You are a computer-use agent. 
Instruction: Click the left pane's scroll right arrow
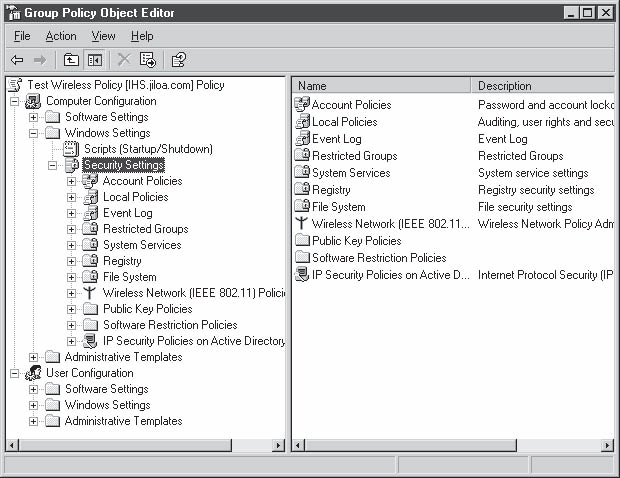pos(278,445)
